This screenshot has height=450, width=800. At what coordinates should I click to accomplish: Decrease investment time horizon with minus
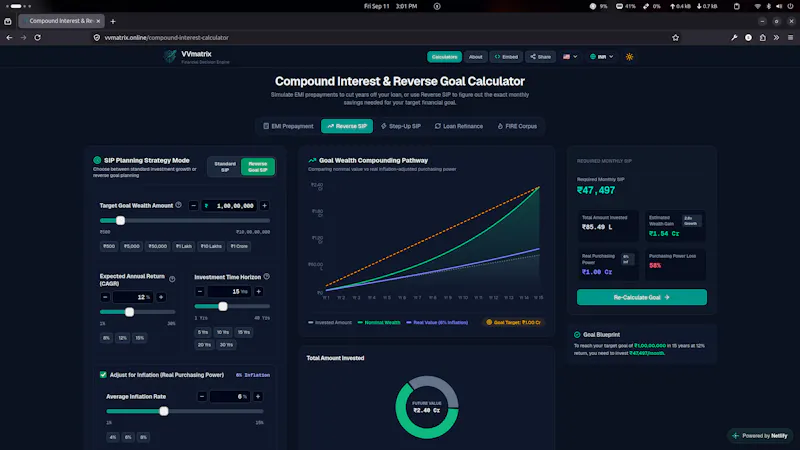click(200, 291)
